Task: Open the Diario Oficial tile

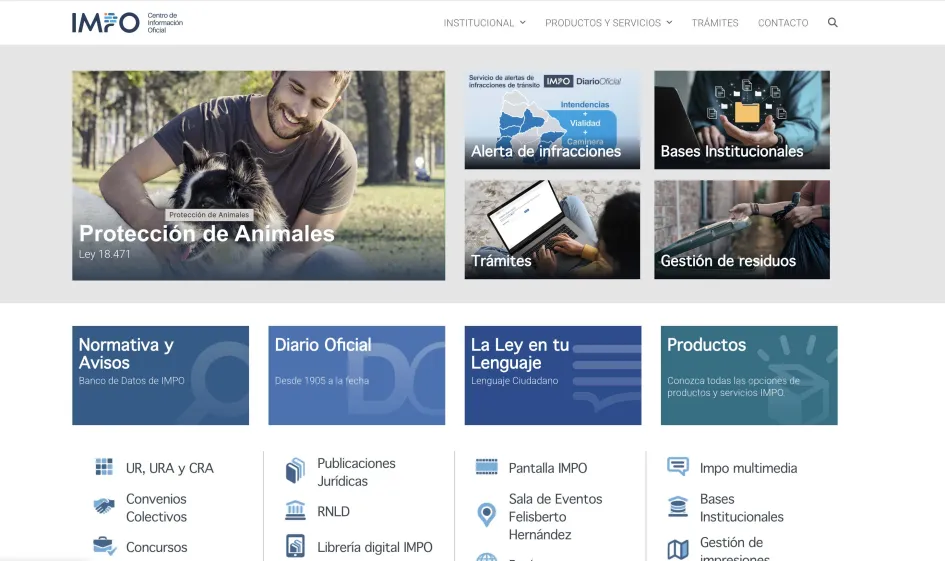Action: point(356,375)
